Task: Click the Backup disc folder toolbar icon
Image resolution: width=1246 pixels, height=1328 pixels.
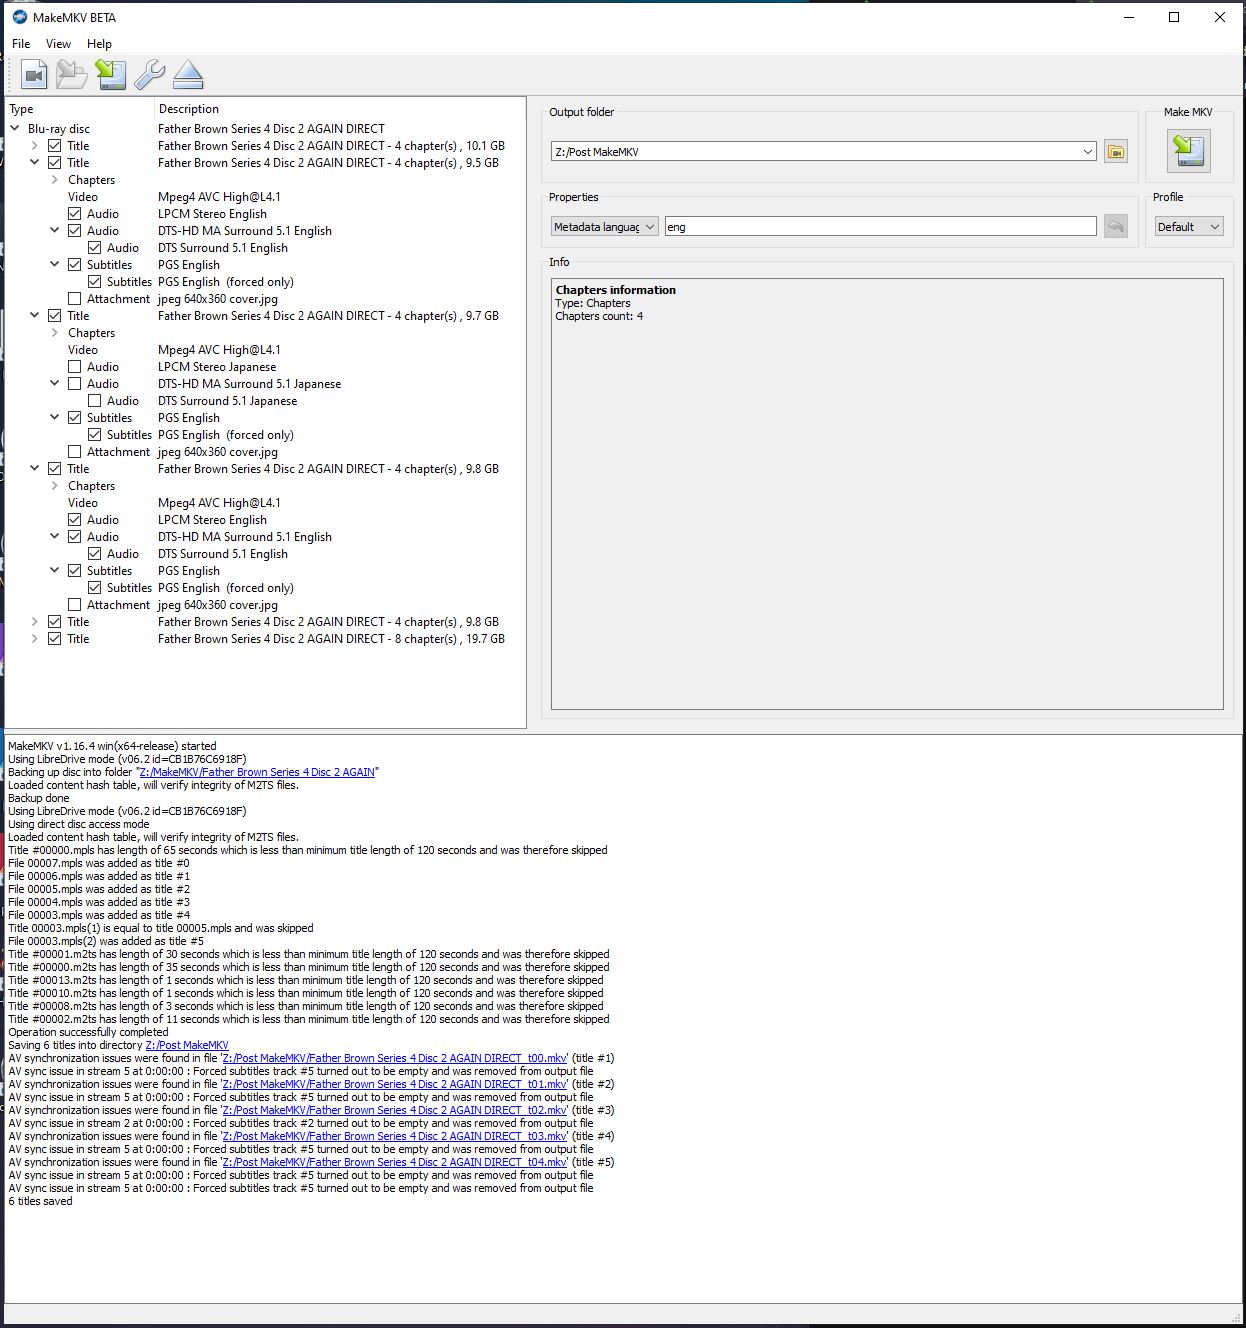Action: tap(72, 75)
